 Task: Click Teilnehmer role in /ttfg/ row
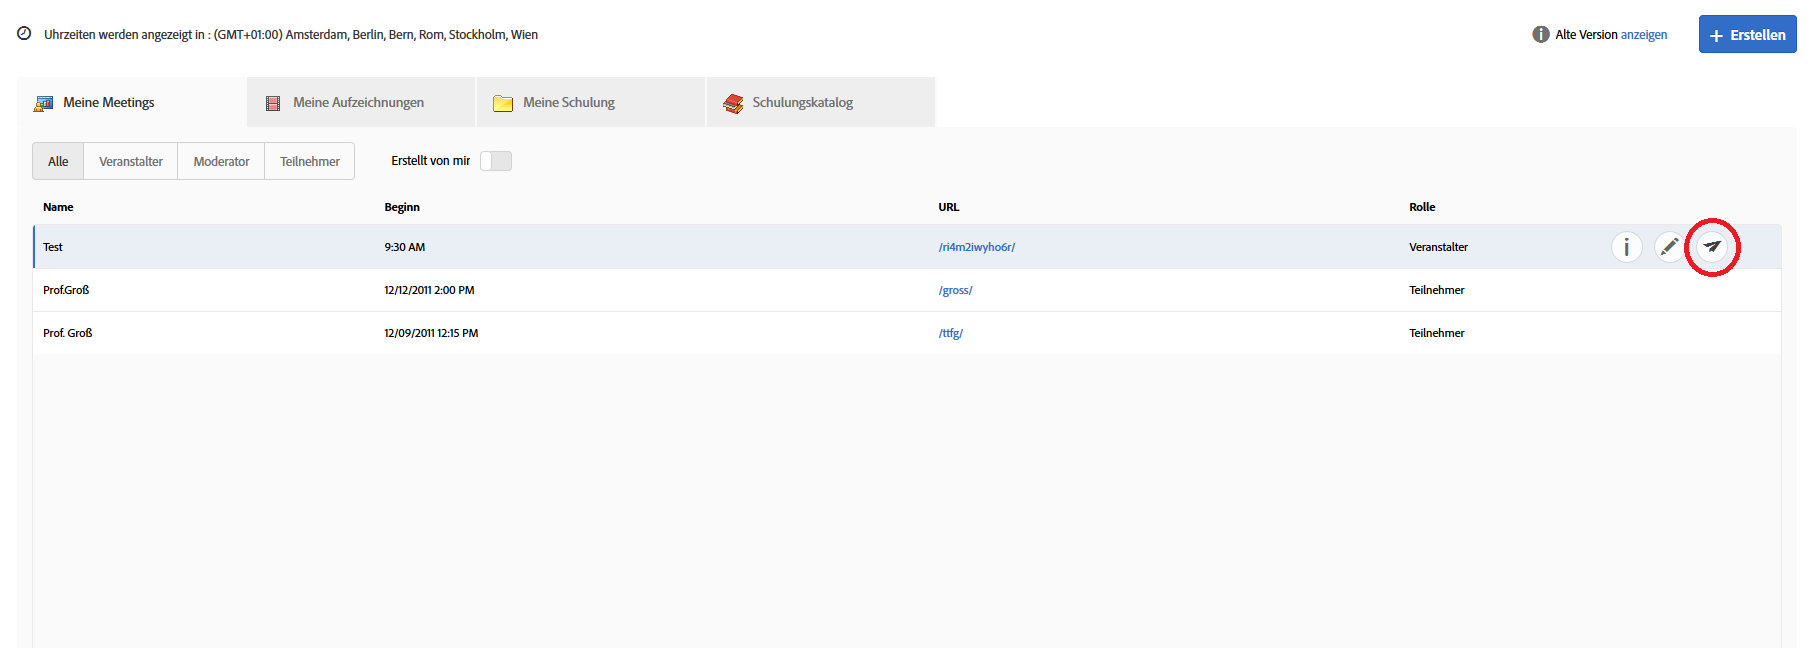pyautogui.click(x=1437, y=333)
